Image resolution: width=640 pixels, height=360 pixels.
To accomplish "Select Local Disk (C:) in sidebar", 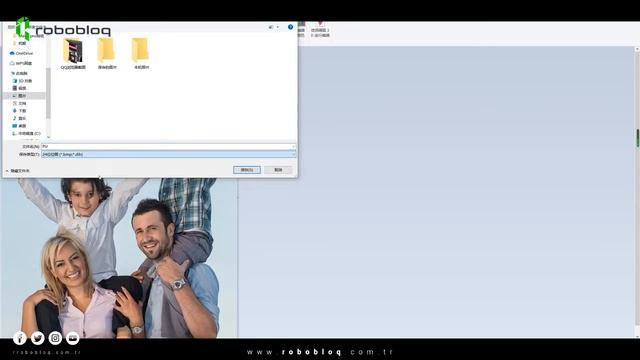I will (x=27, y=133).
